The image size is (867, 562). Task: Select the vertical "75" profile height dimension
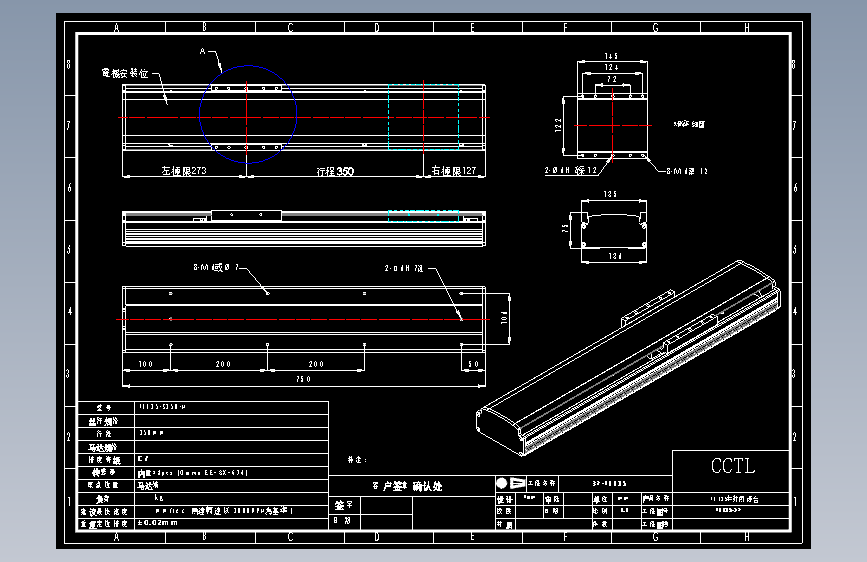pyautogui.click(x=565, y=228)
